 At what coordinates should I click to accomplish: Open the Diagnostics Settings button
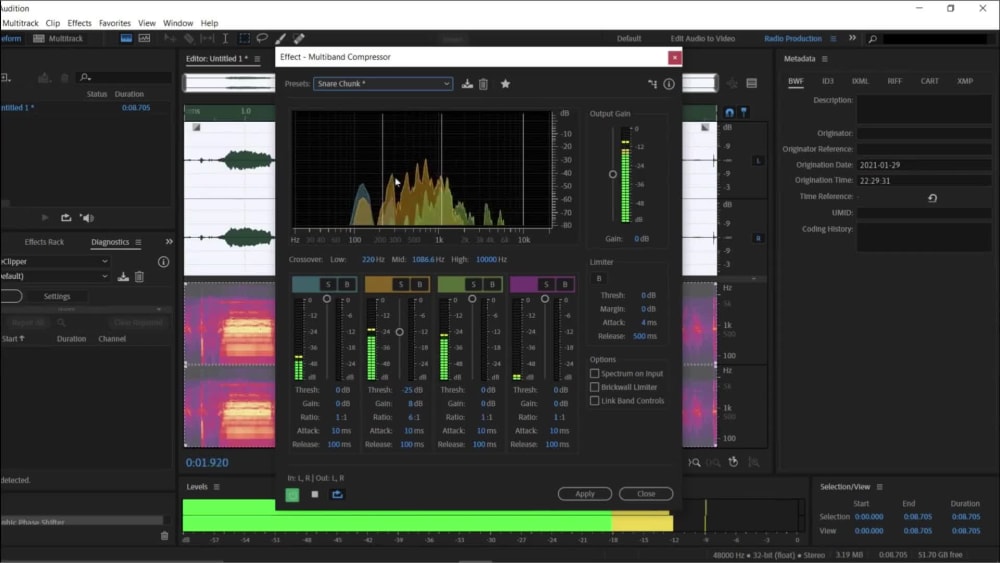(57, 296)
